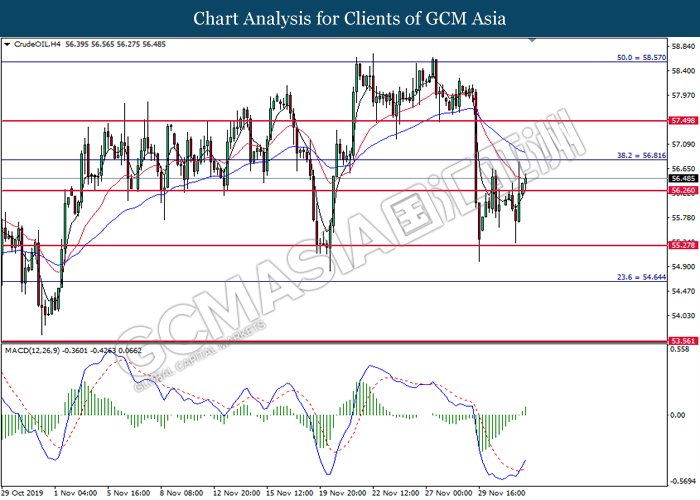Click the 29 Oct 2019 date label
Viewport: 700px width, 500px height.
click(23, 492)
